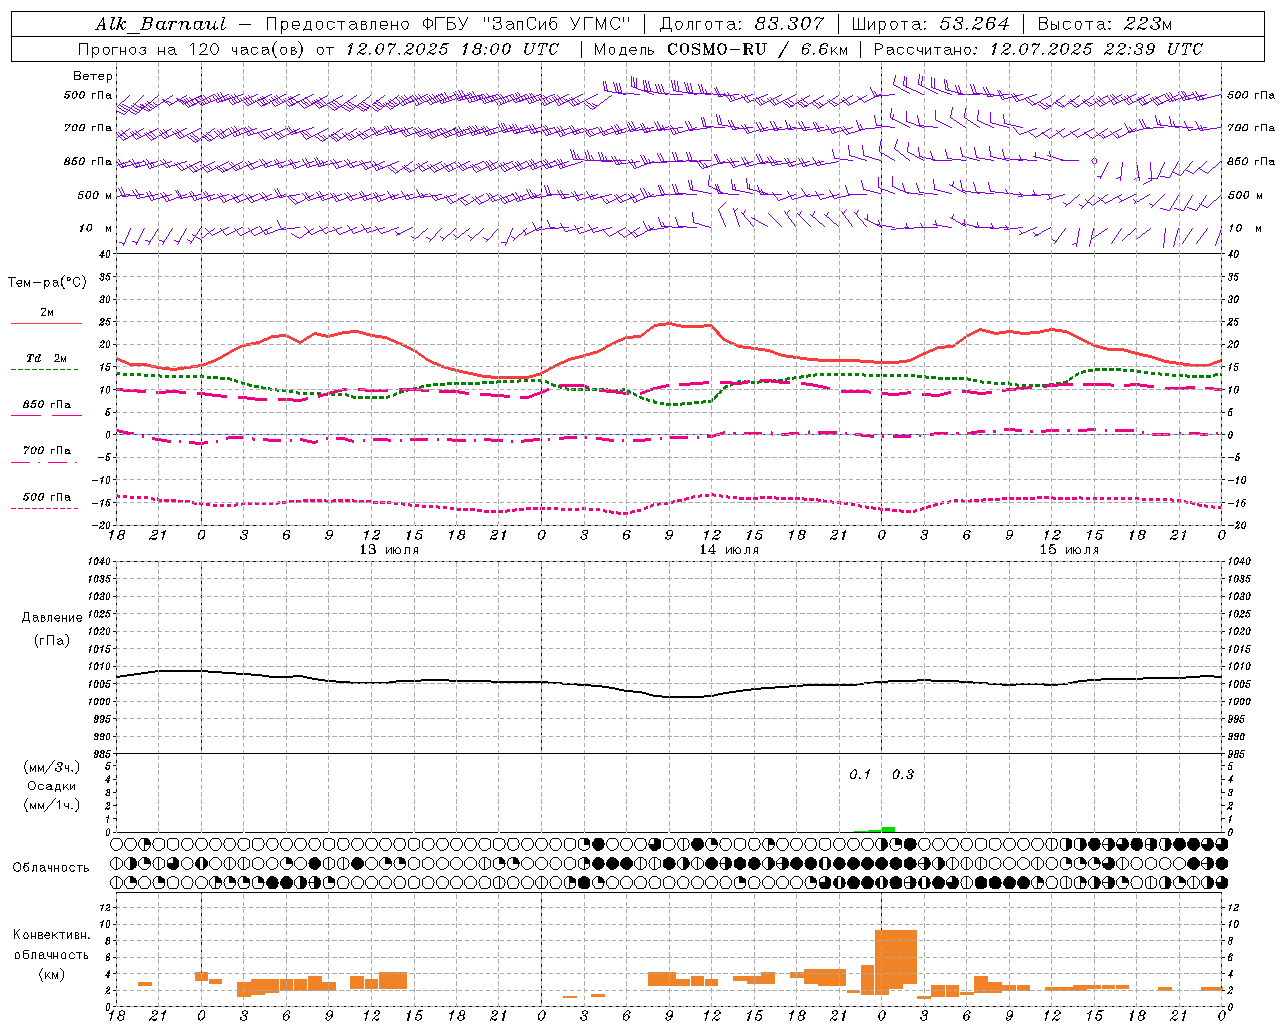Image resolution: width=1280 pixels, height=1024 pixels.
Task: Click the "13 июля" date label
Action: tap(389, 549)
